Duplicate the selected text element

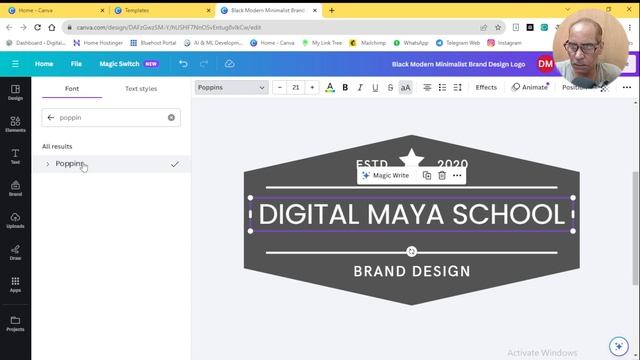pos(427,176)
